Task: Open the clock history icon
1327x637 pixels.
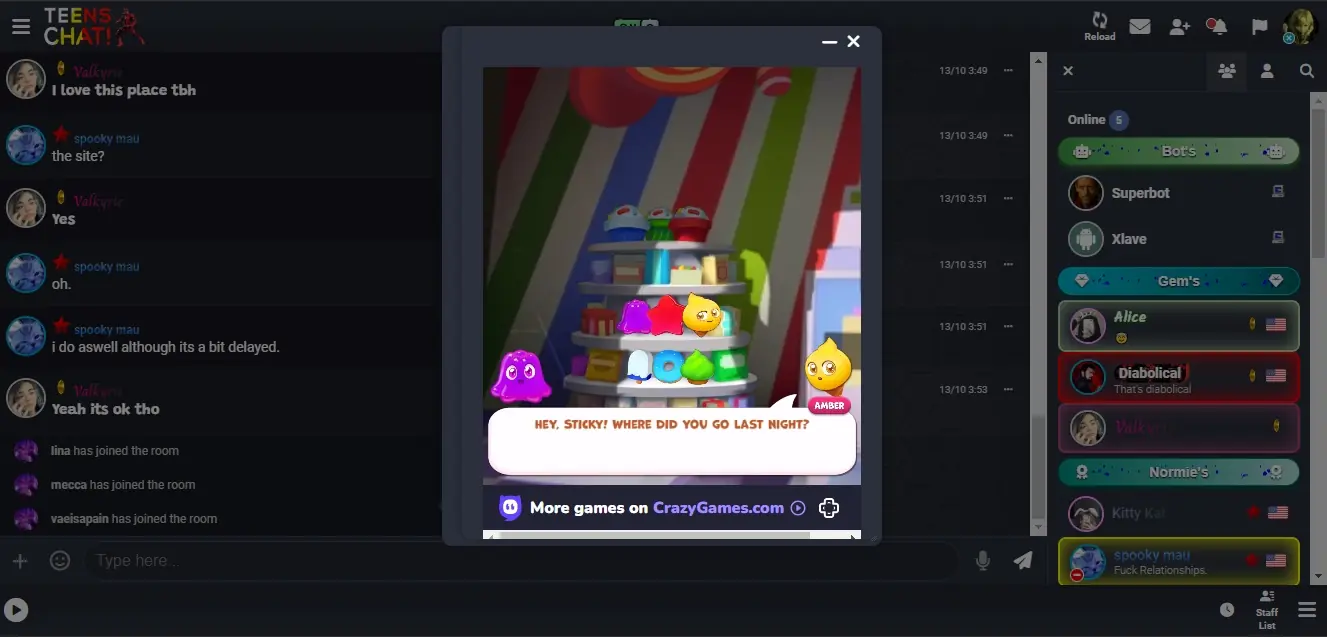Action: [1227, 610]
